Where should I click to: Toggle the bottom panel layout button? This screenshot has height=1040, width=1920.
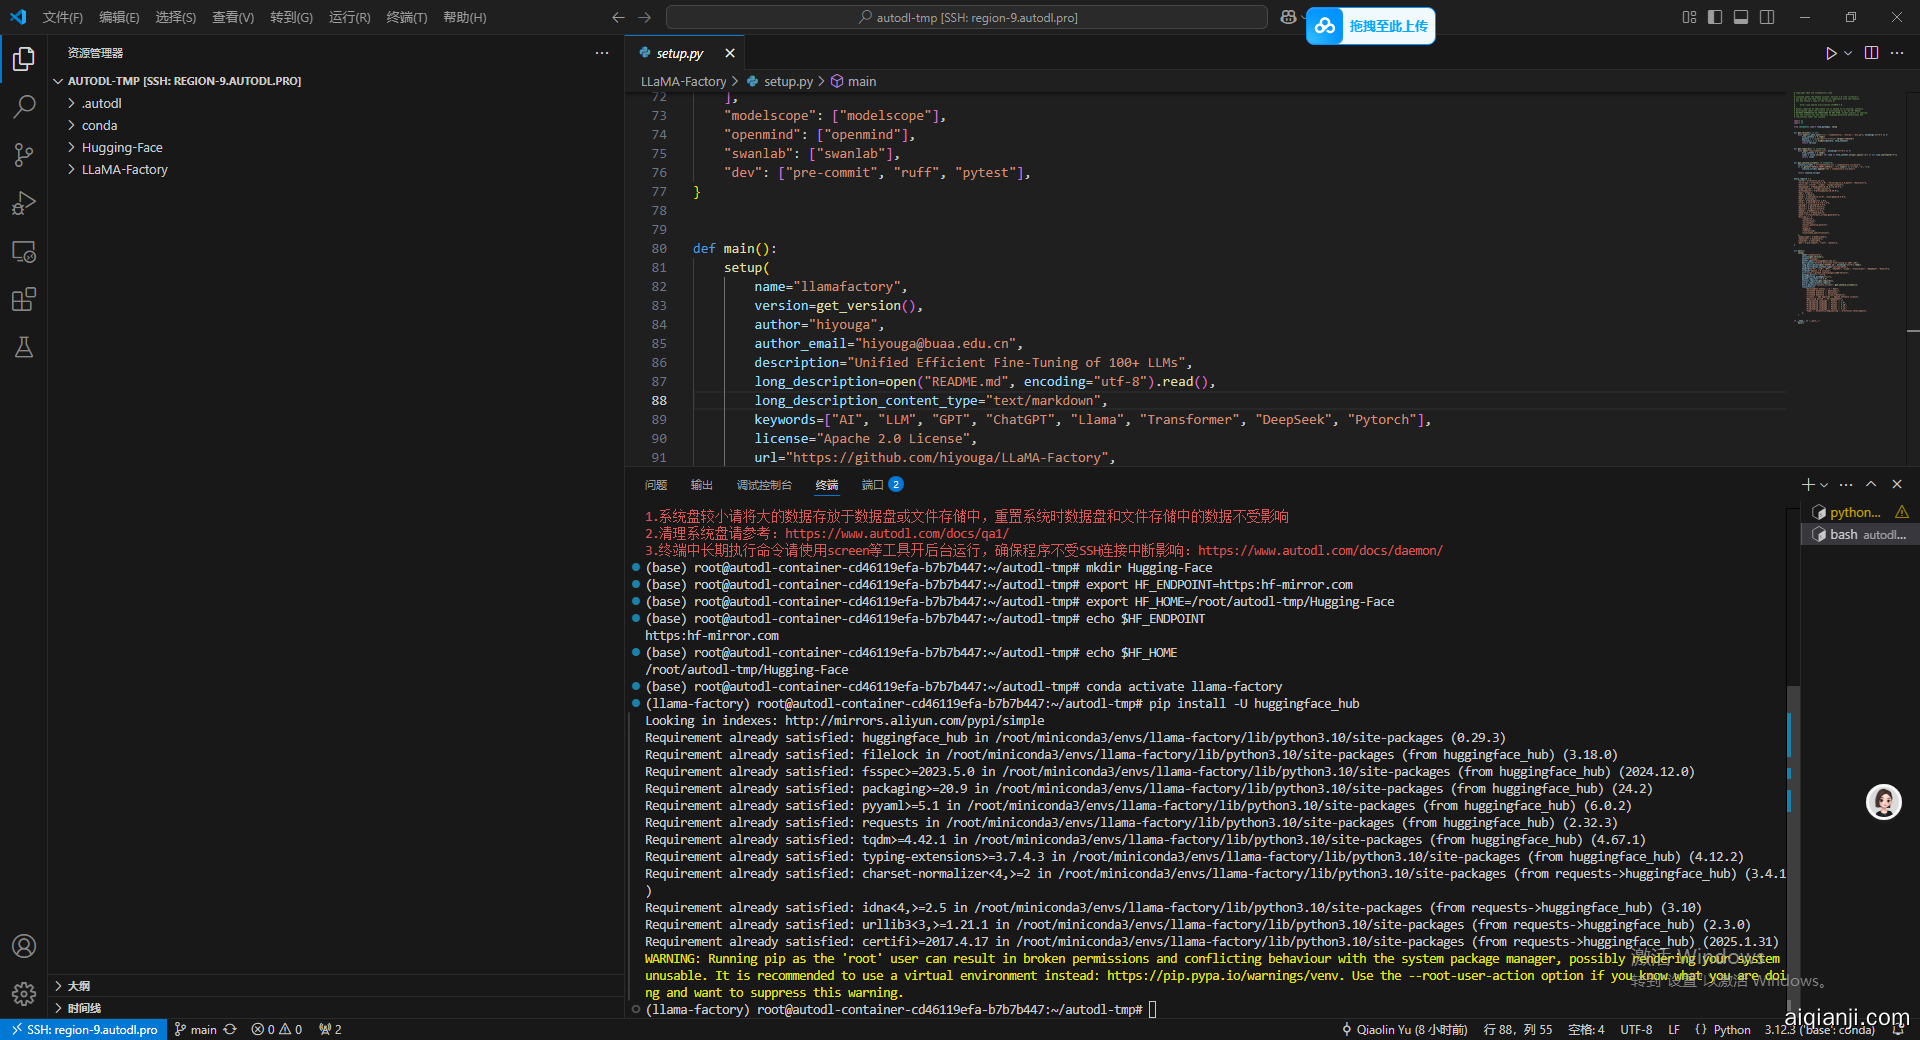click(x=1741, y=17)
